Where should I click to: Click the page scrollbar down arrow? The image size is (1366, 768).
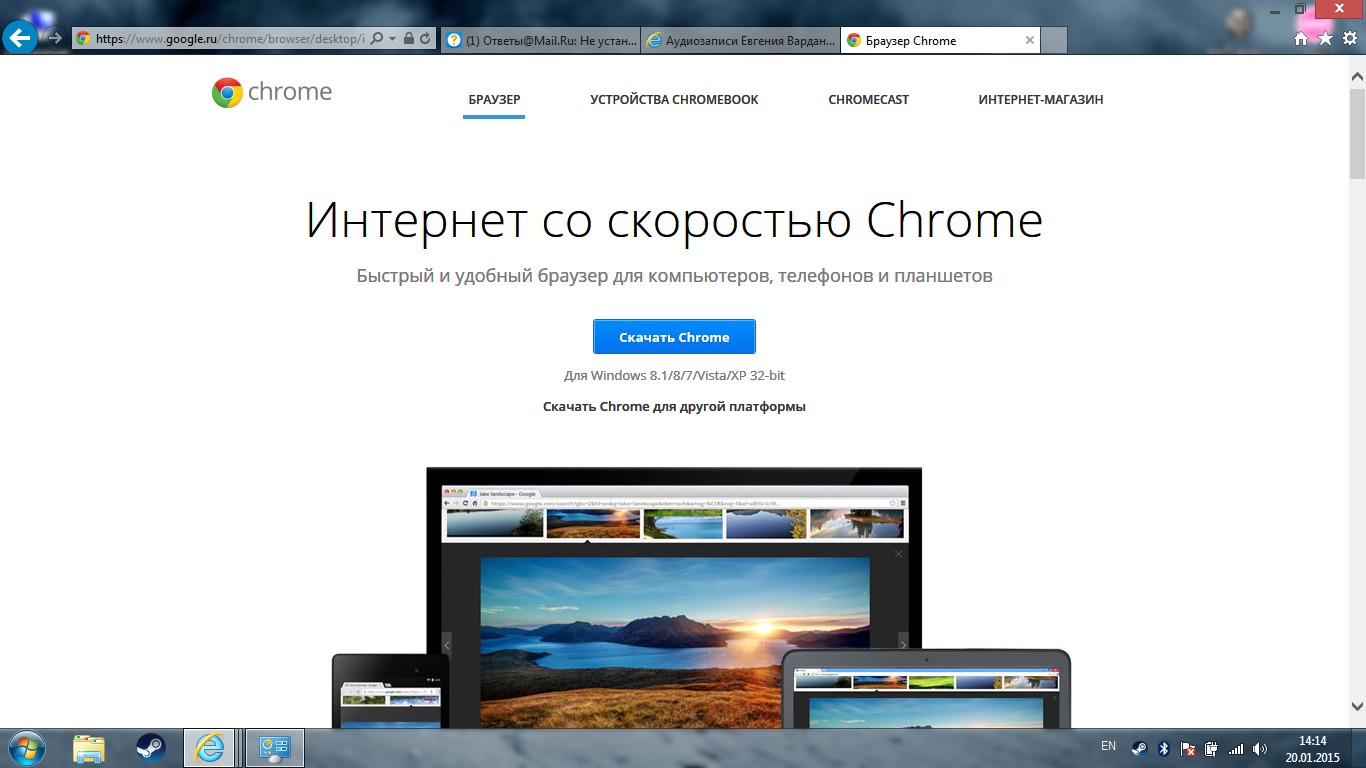pos(1357,707)
